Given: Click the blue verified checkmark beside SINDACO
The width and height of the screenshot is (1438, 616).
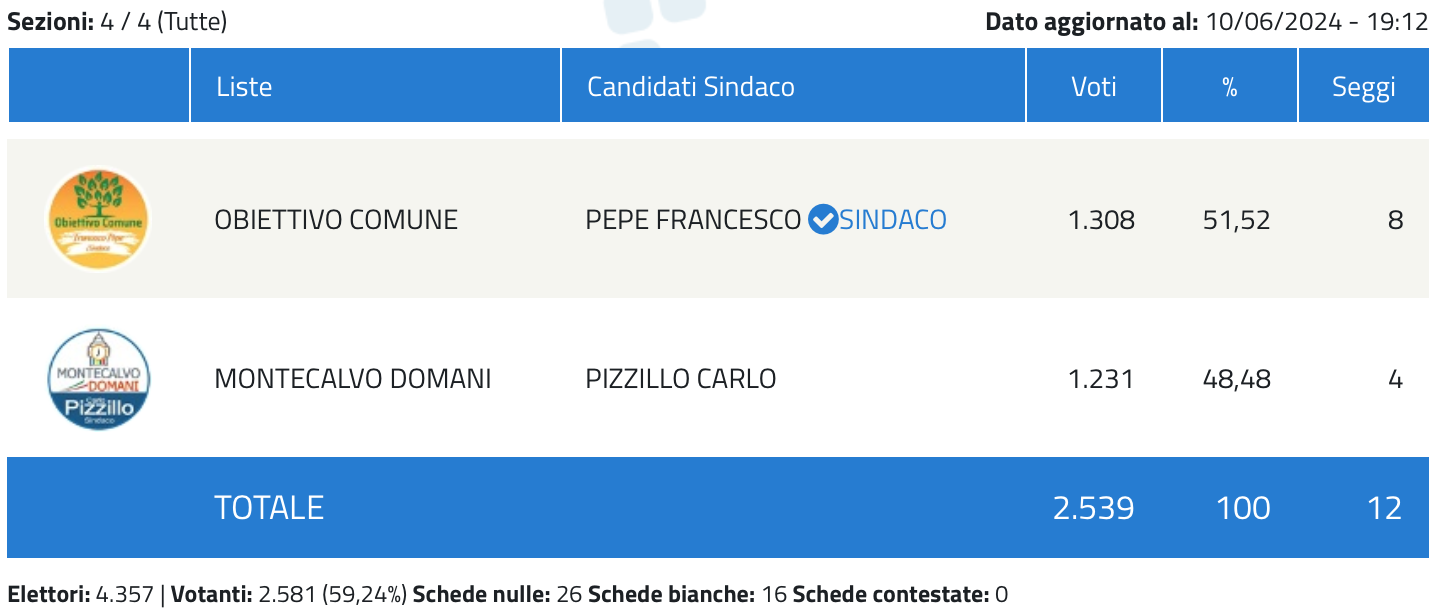Looking at the screenshot, I should point(822,219).
